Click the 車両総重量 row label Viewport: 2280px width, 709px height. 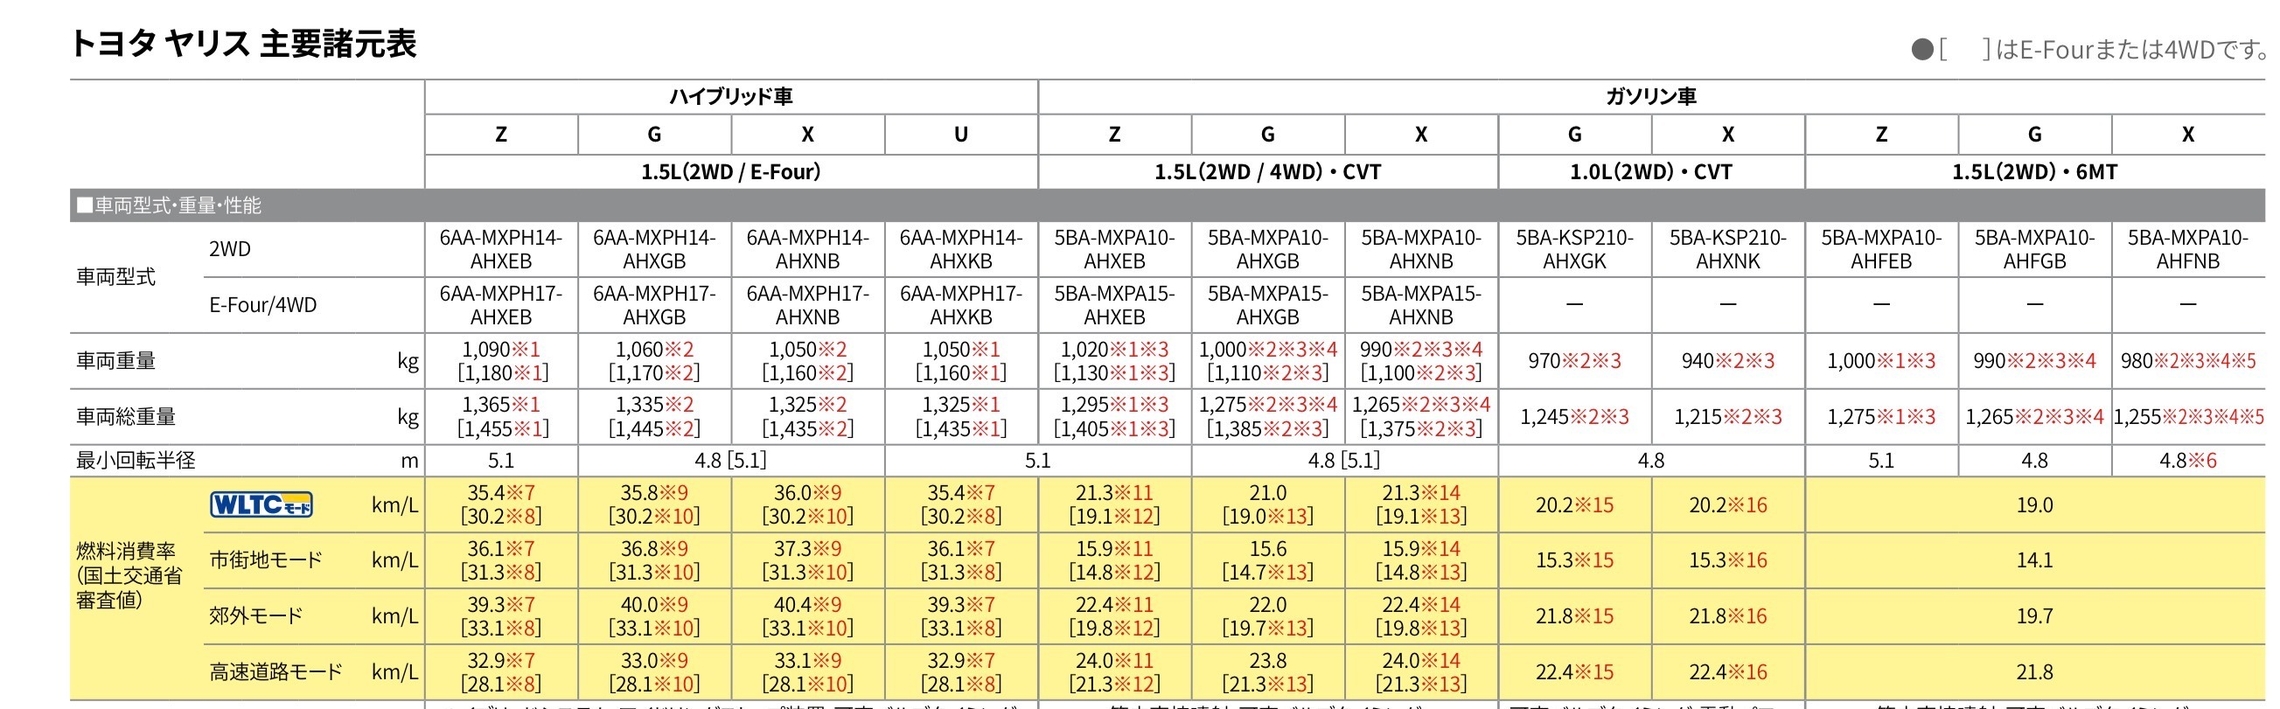point(126,417)
